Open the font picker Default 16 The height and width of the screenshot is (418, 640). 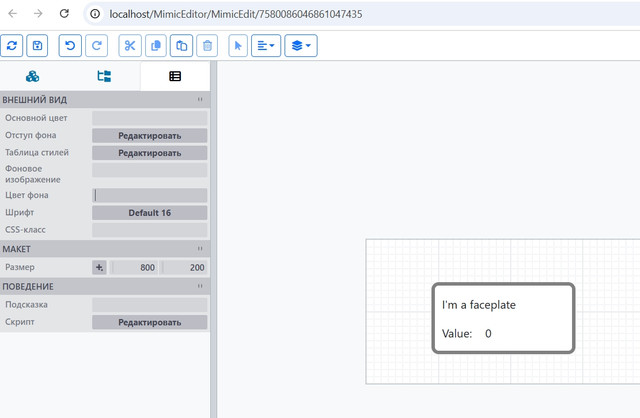[149, 213]
